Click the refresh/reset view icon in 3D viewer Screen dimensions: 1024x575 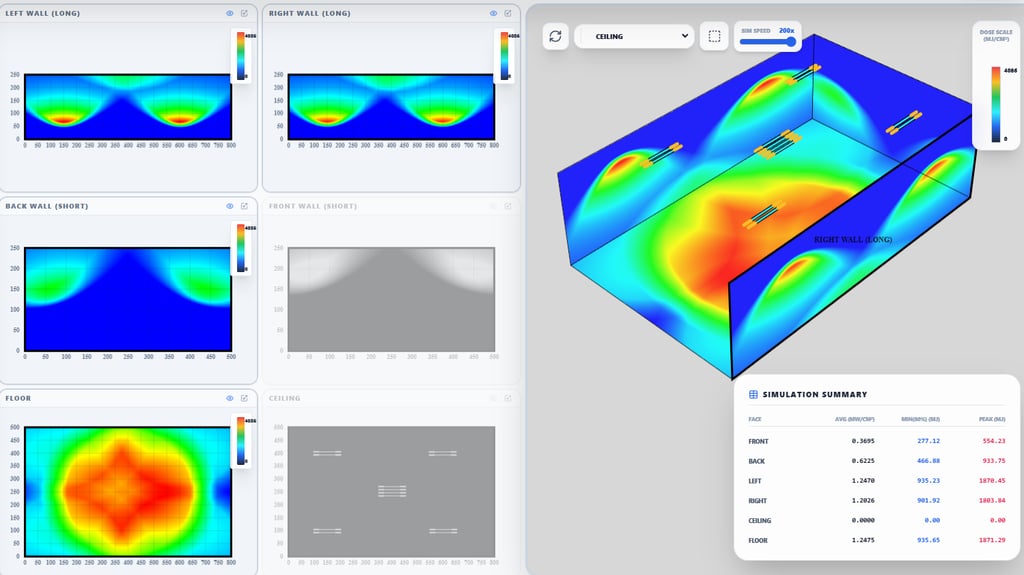pos(555,36)
